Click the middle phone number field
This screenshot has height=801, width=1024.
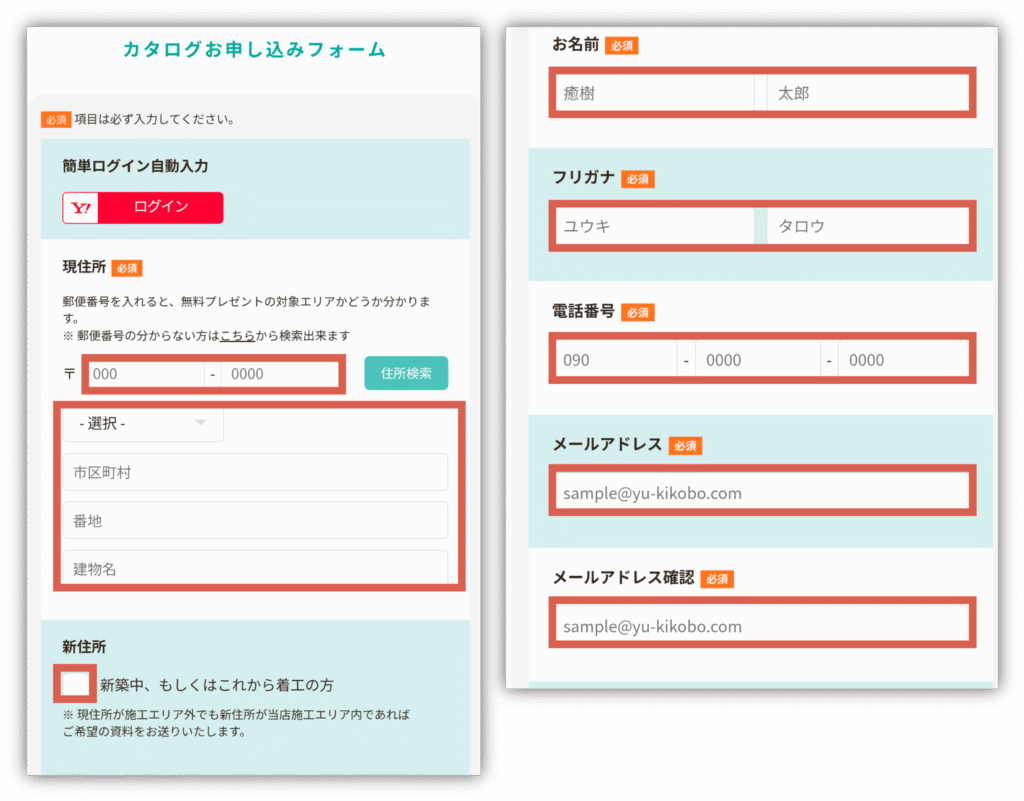[x=757, y=360]
